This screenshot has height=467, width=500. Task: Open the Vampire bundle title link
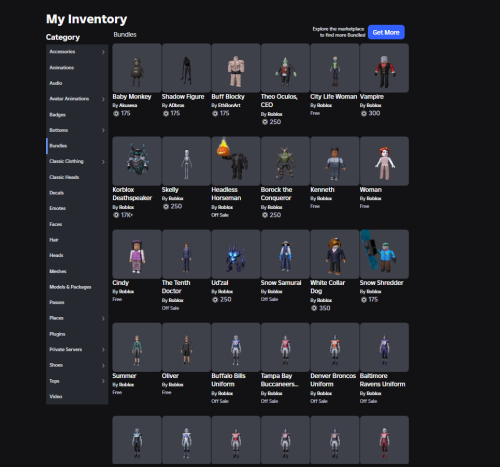click(372, 97)
